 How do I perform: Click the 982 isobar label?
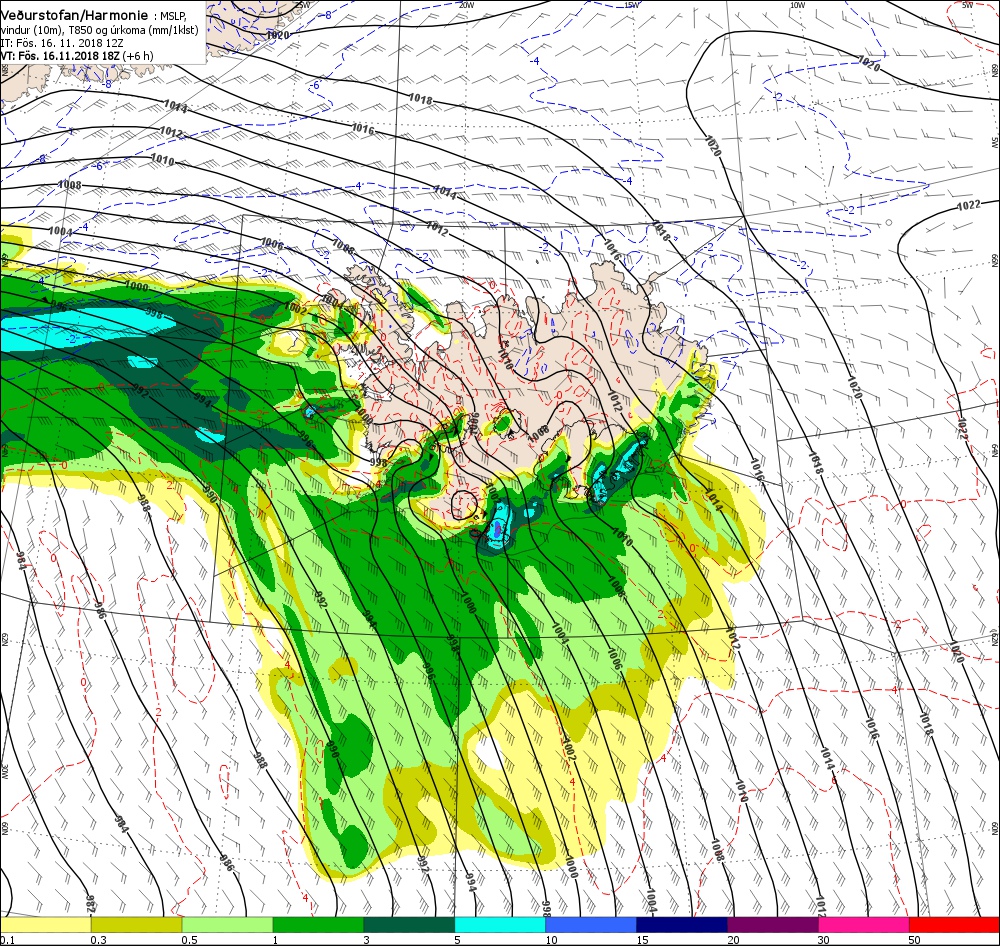(x=91, y=905)
